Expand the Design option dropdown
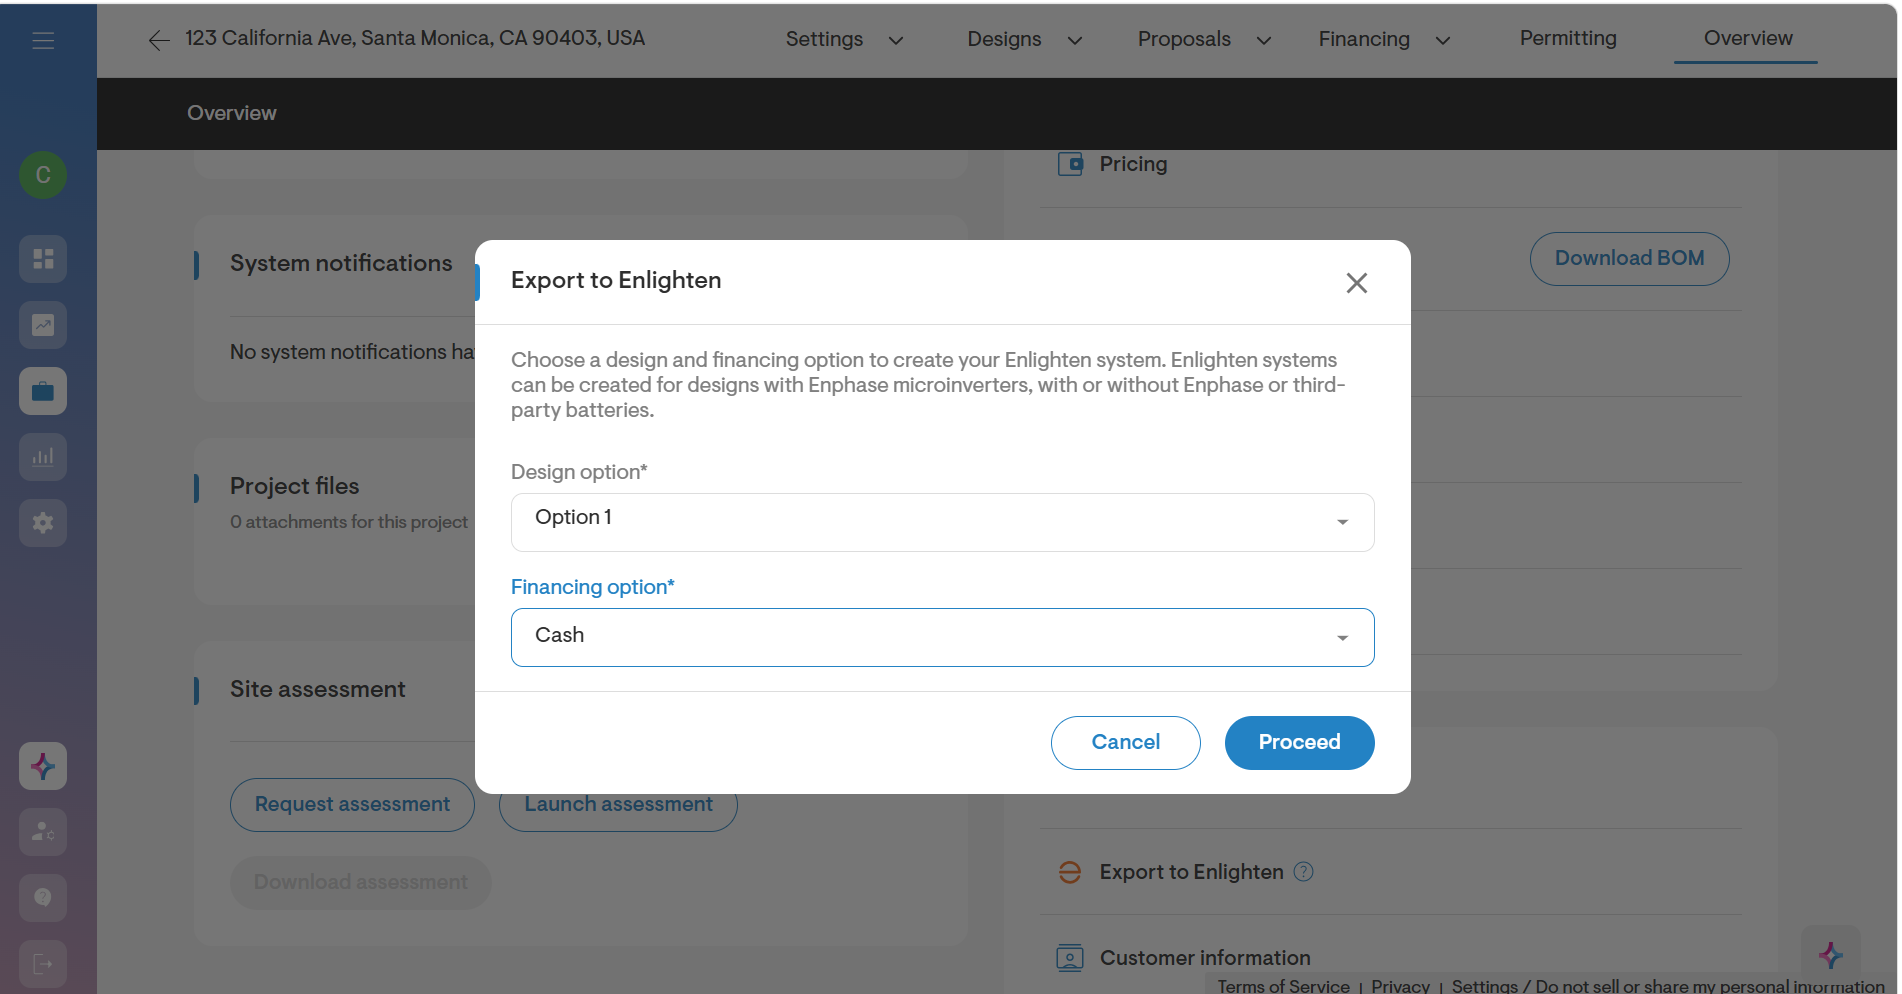Viewport: 1902px width, 994px height. 942,522
